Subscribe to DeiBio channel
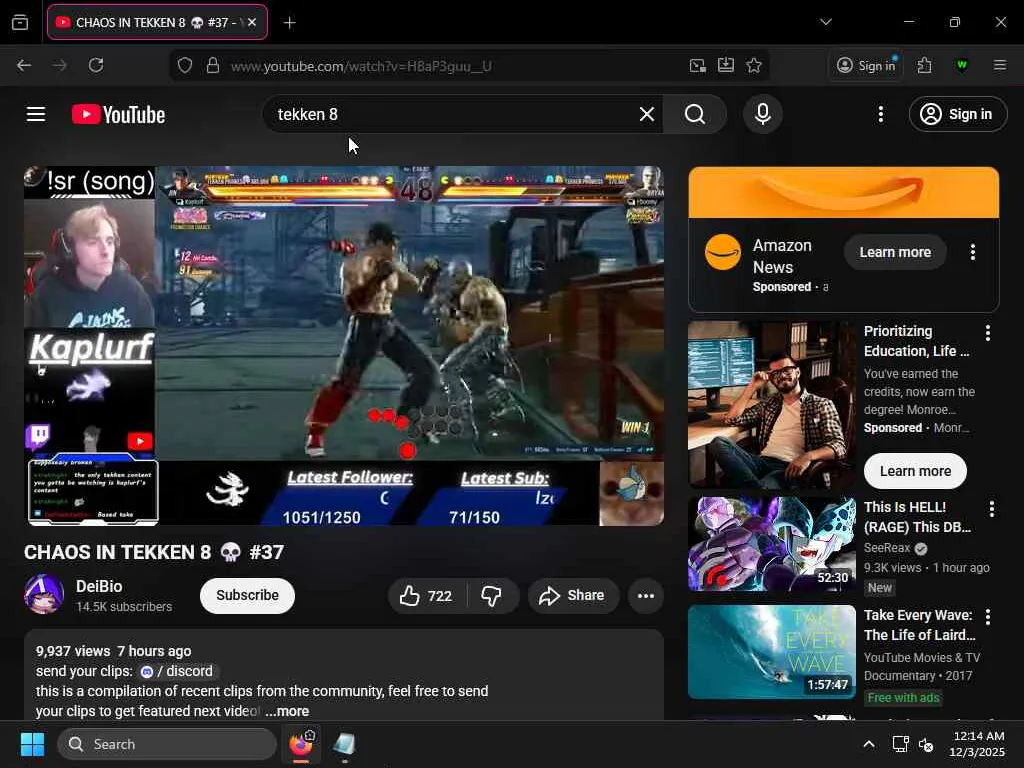Screen dimensions: 1024x768 [248, 596]
